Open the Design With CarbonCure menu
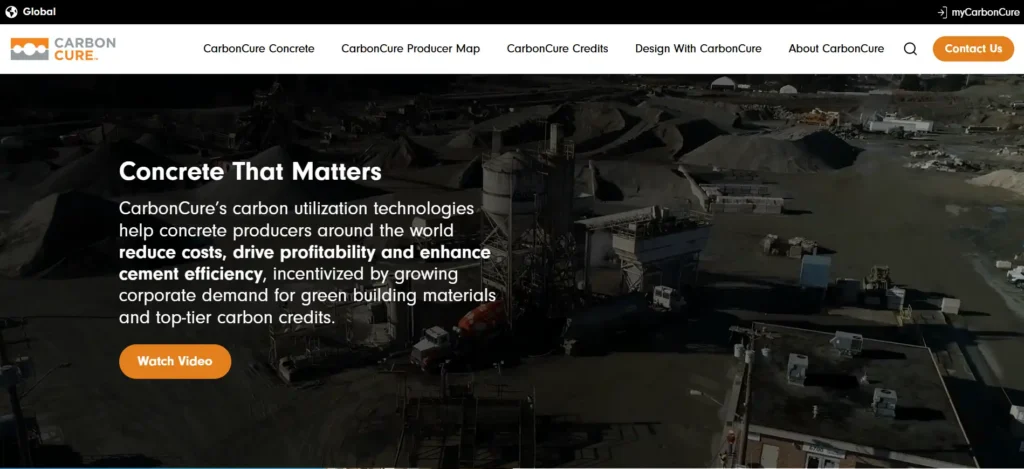Viewport: 1024px width, 469px height. pyautogui.click(x=698, y=48)
